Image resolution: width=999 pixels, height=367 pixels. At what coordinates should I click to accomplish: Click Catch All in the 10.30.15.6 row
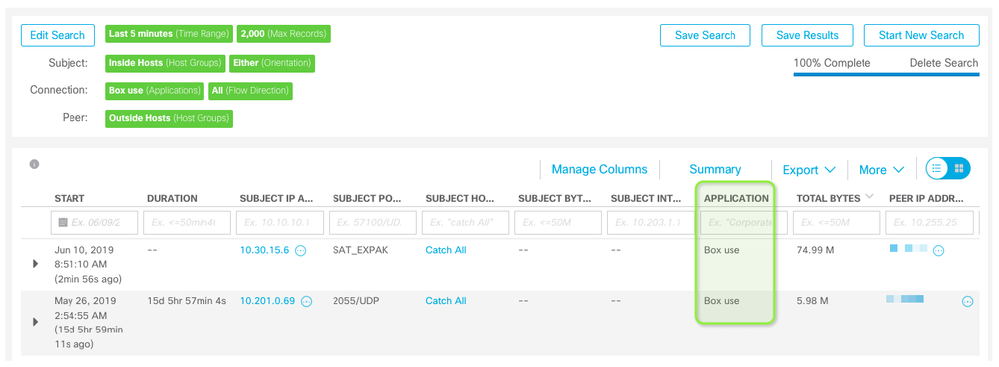point(446,250)
